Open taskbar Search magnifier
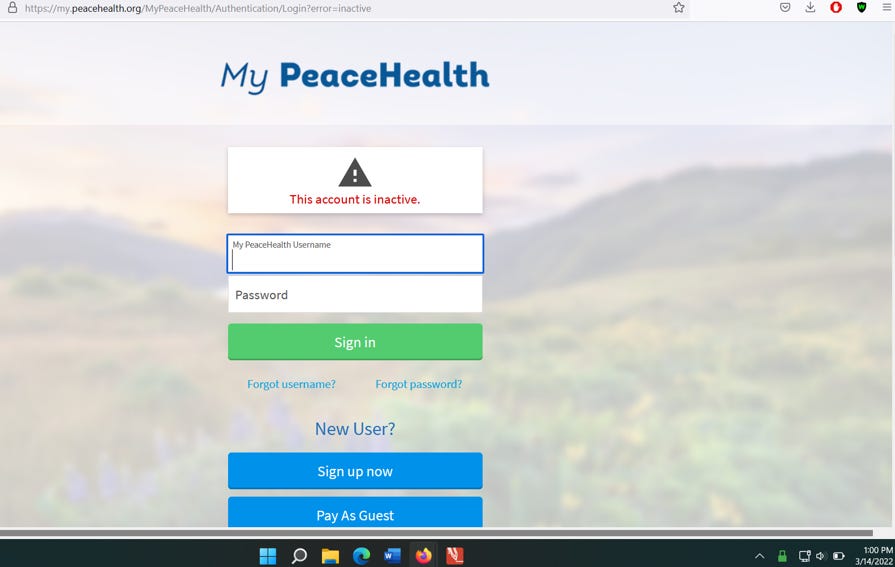The height and width of the screenshot is (567, 895). click(x=299, y=556)
